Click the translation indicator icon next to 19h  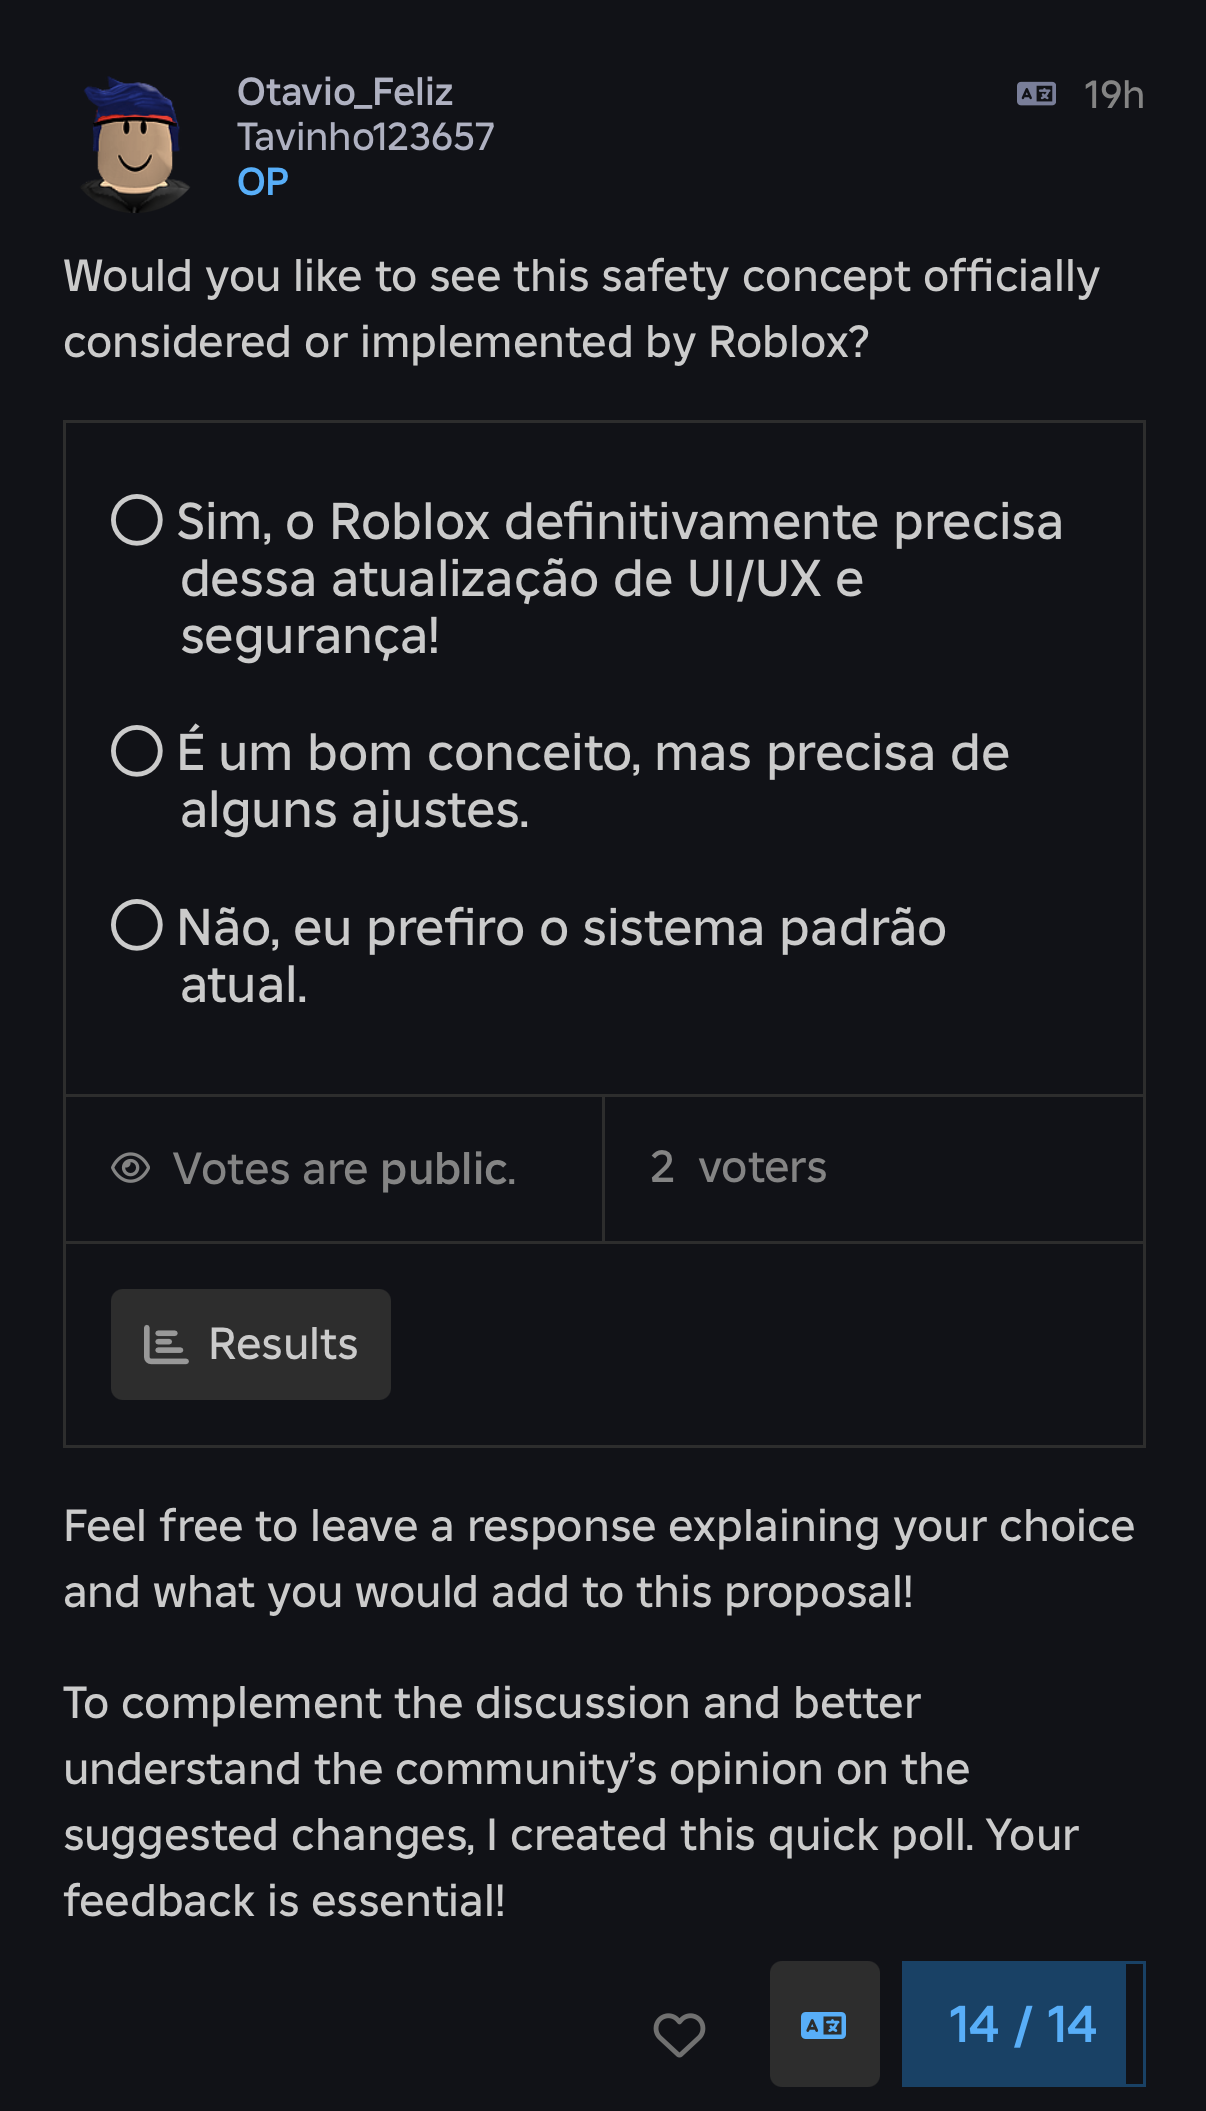click(x=1036, y=94)
